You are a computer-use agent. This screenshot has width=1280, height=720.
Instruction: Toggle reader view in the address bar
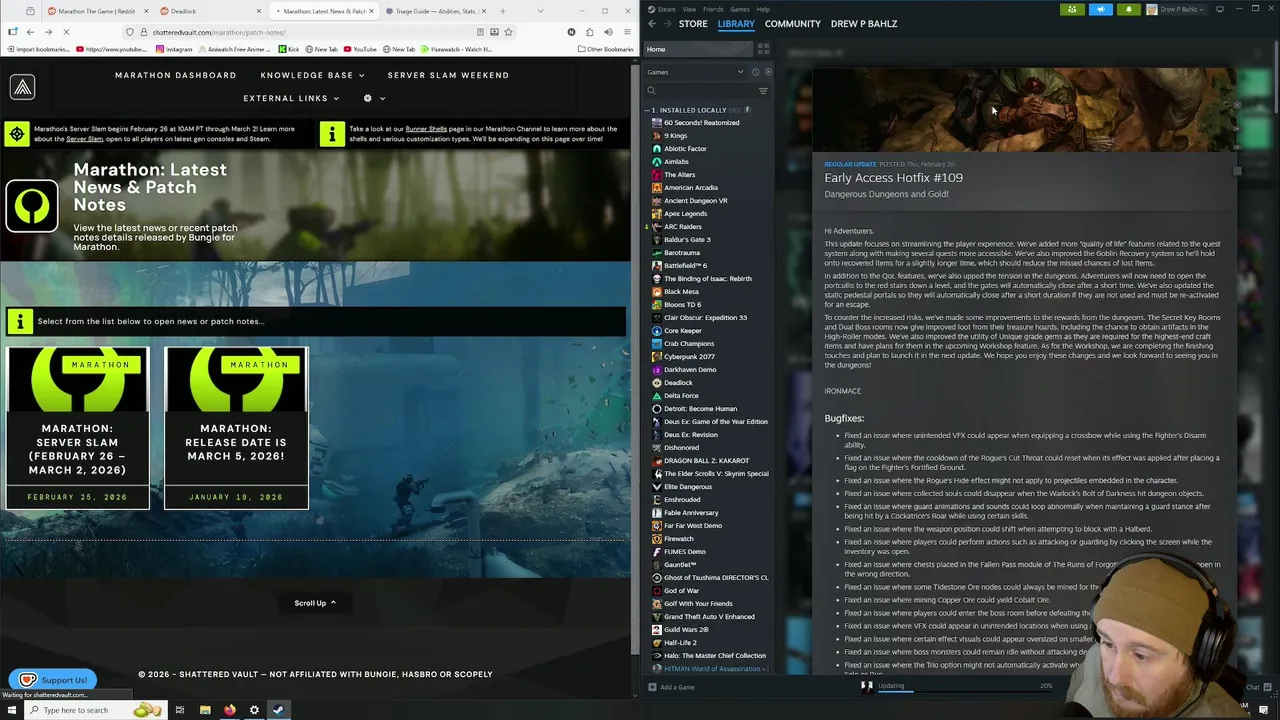(x=481, y=32)
